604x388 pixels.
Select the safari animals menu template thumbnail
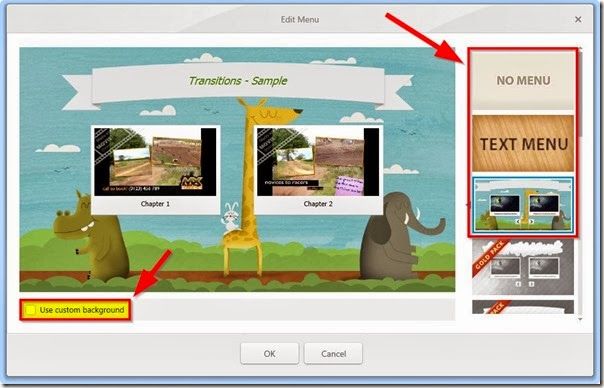[523, 205]
